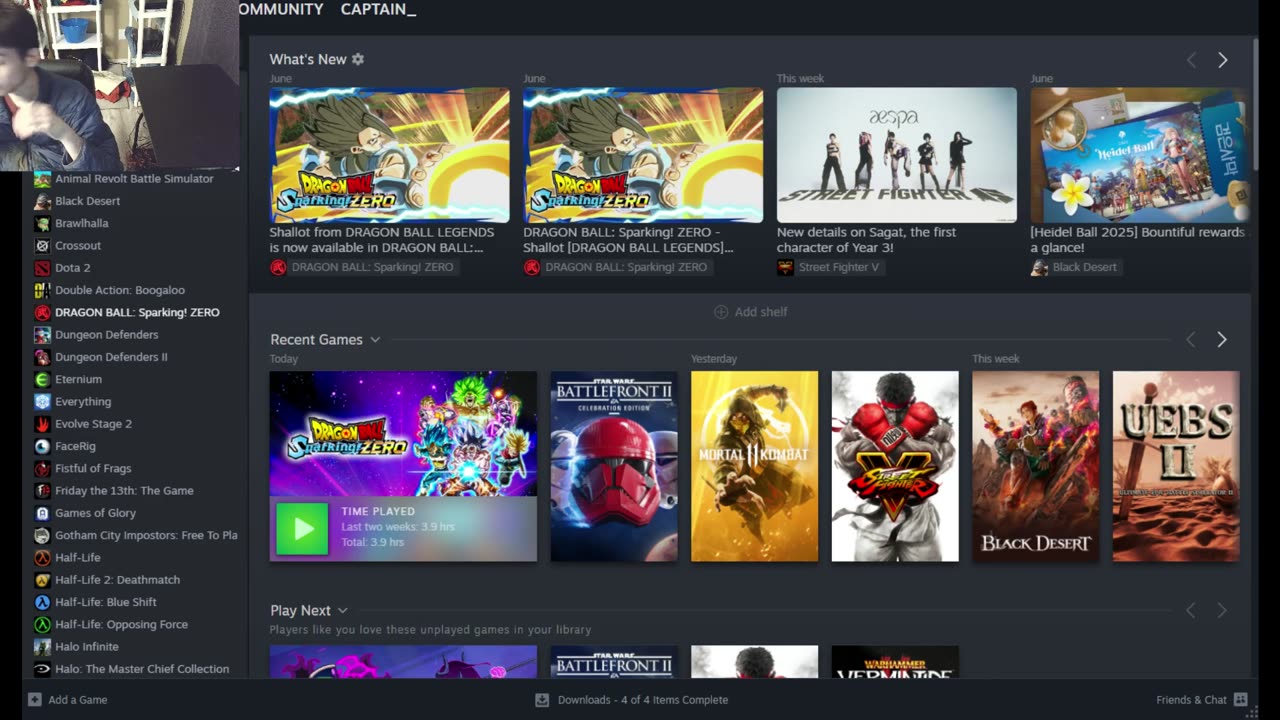Click Black Desert news tag
1280x720 pixels.
tap(1075, 267)
